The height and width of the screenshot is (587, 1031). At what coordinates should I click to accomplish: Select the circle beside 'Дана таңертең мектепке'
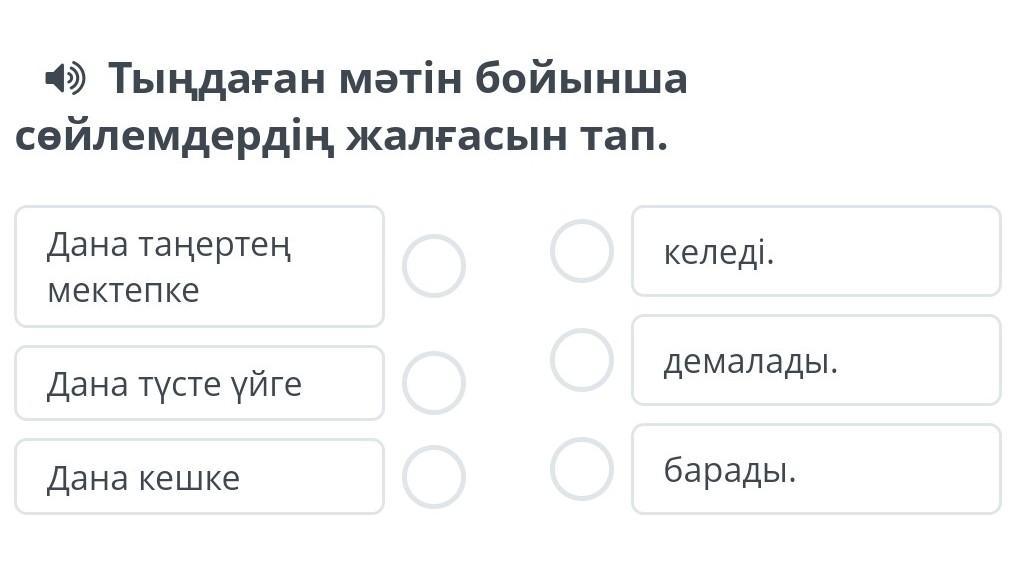(434, 266)
